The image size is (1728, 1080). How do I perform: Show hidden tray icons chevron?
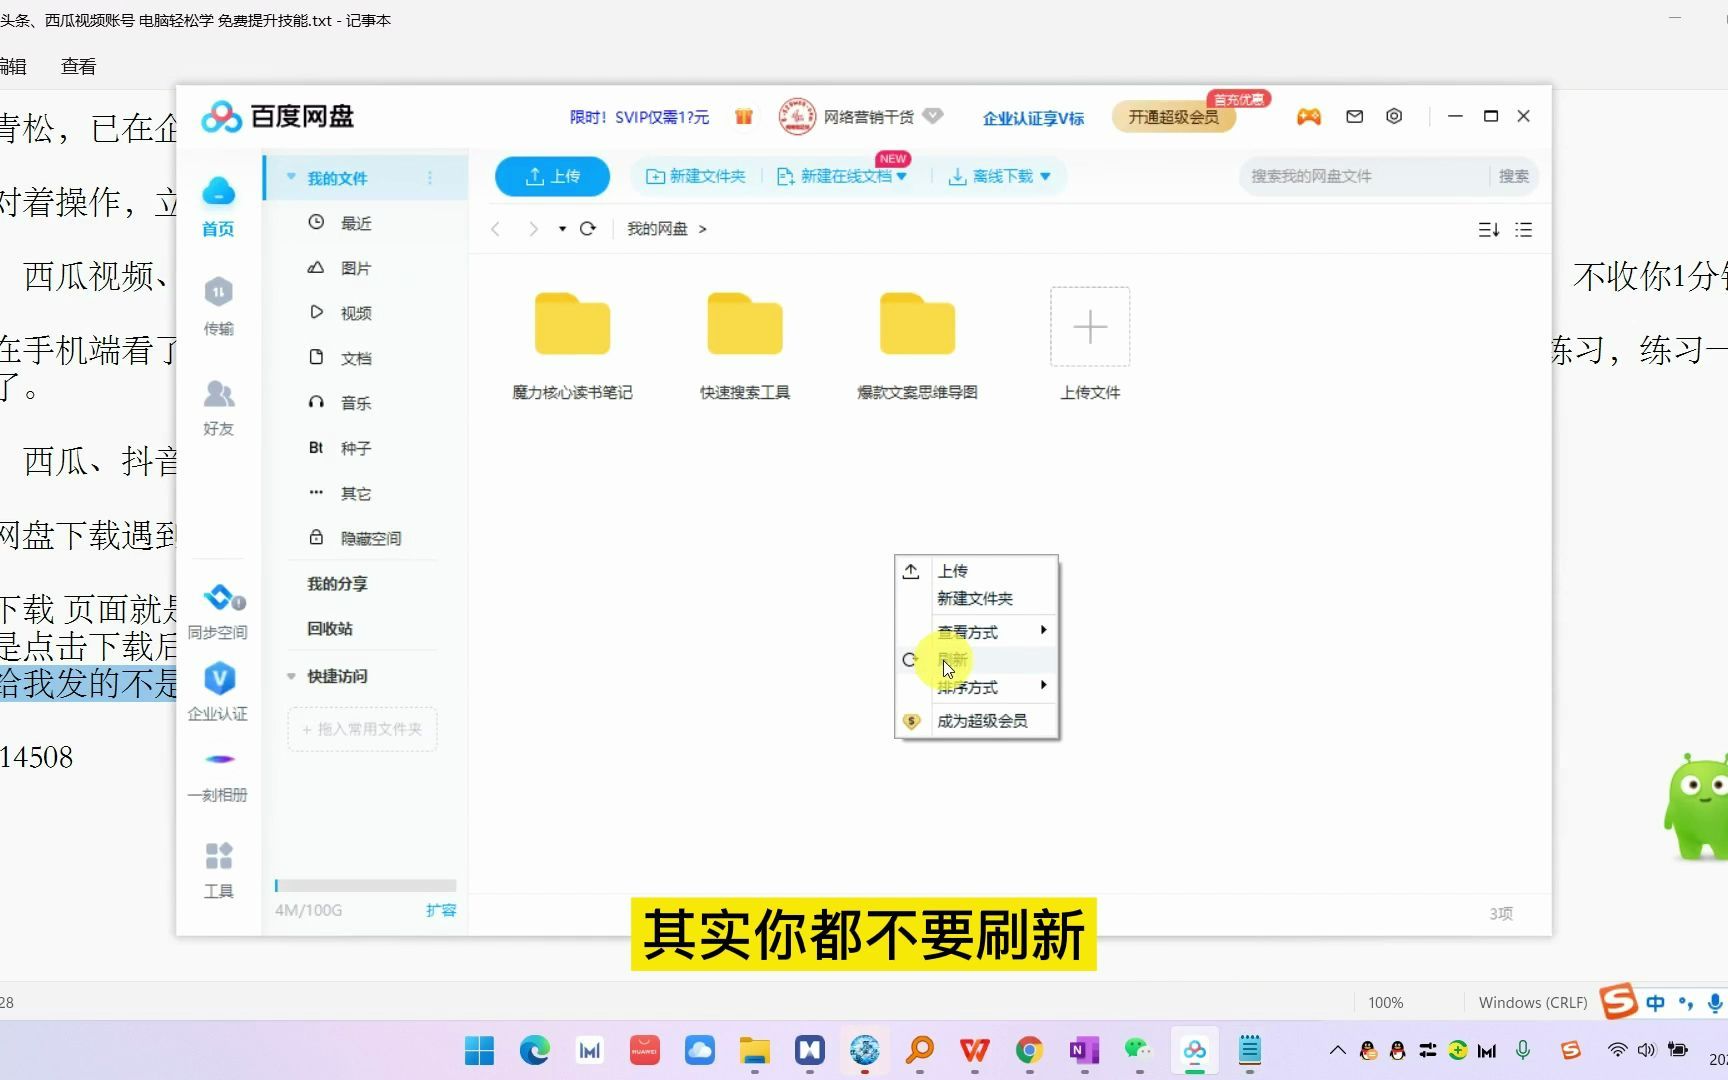click(x=1337, y=1050)
